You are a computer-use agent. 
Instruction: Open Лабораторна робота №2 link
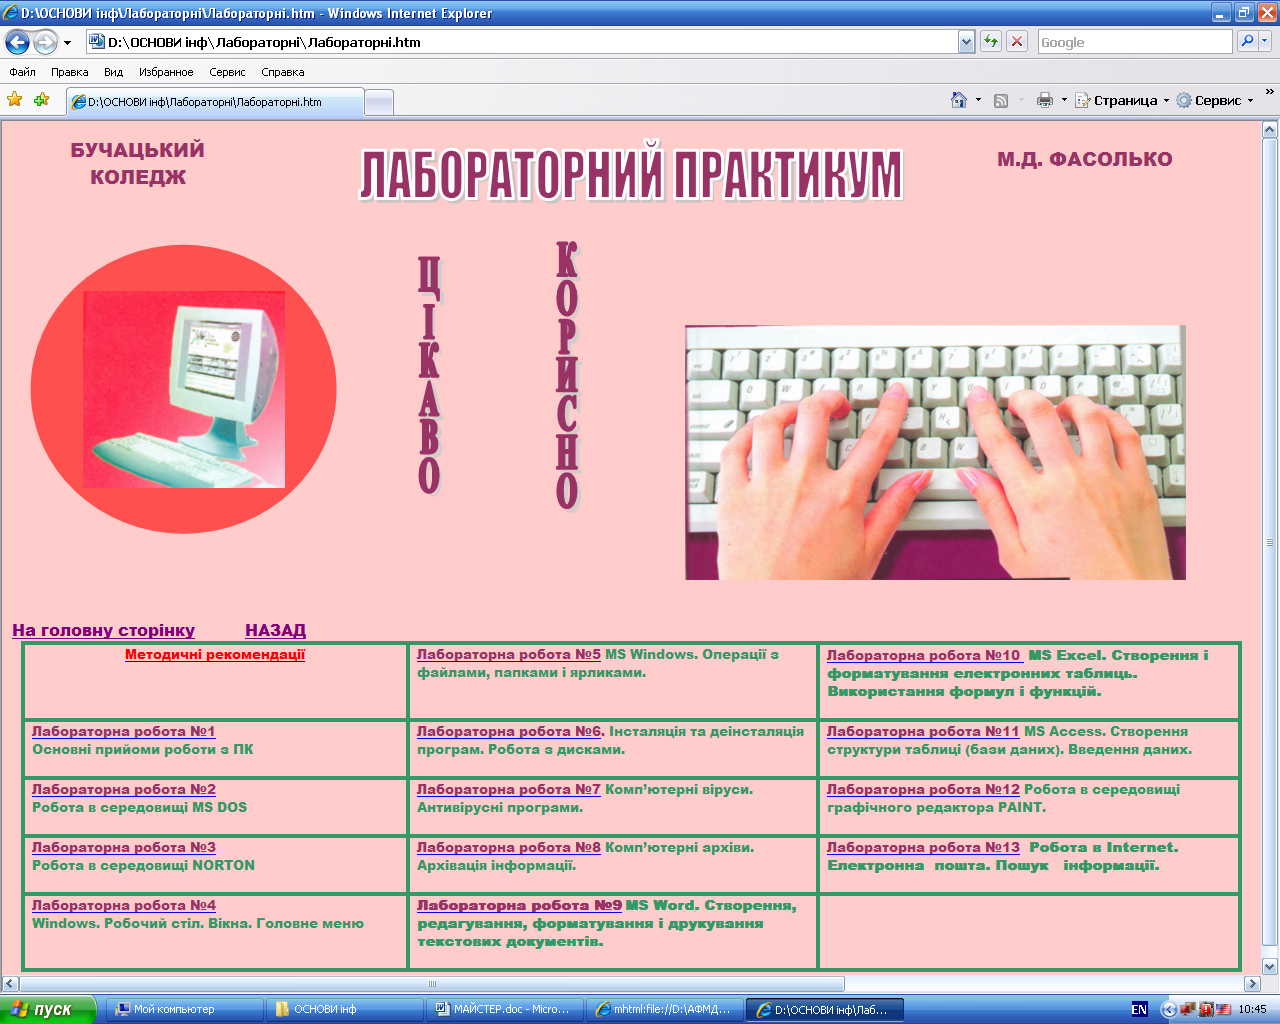(124, 789)
